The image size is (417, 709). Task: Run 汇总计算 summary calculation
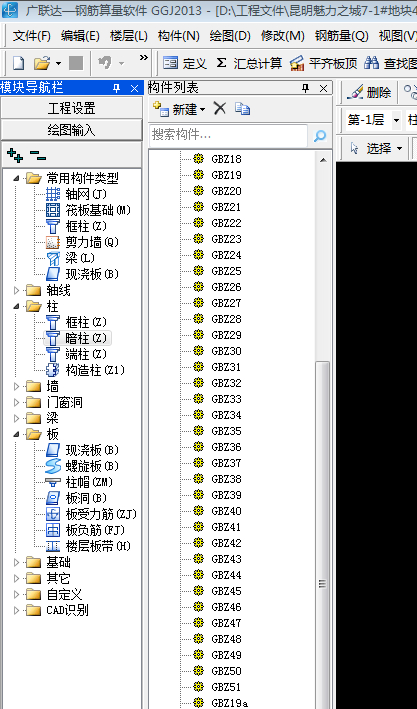249,63
